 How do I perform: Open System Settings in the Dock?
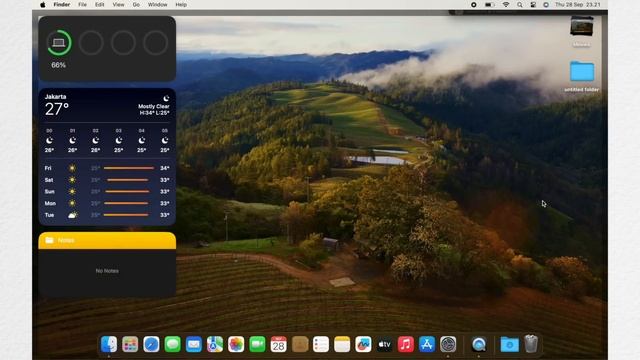(x=448, y=344)
